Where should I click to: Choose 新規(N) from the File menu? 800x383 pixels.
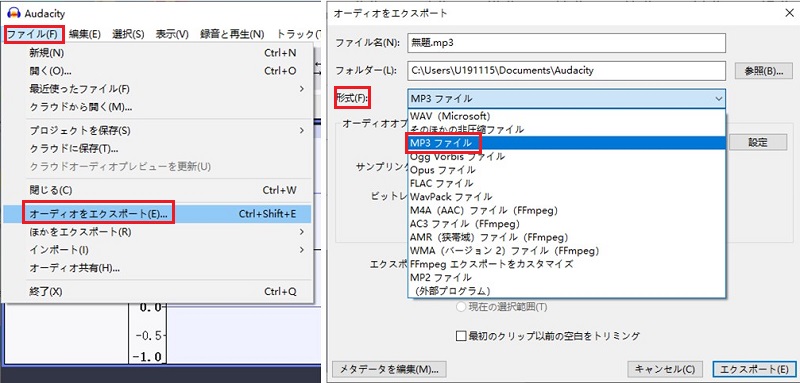157,53
